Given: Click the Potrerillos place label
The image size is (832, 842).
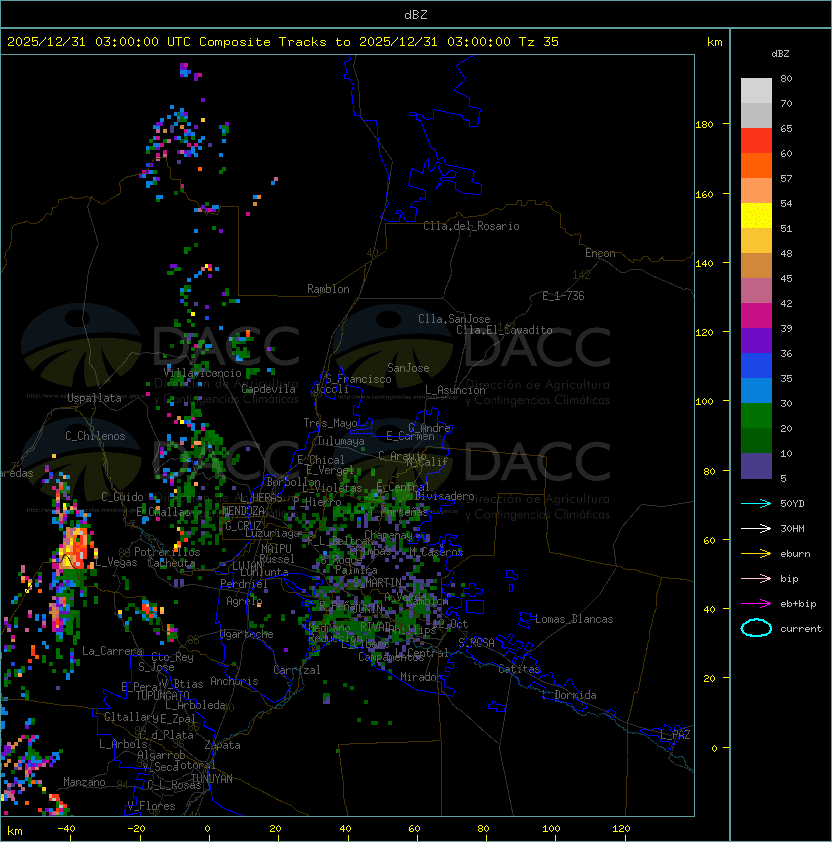Looking at the screenshot, I should [x=167, y=552].
